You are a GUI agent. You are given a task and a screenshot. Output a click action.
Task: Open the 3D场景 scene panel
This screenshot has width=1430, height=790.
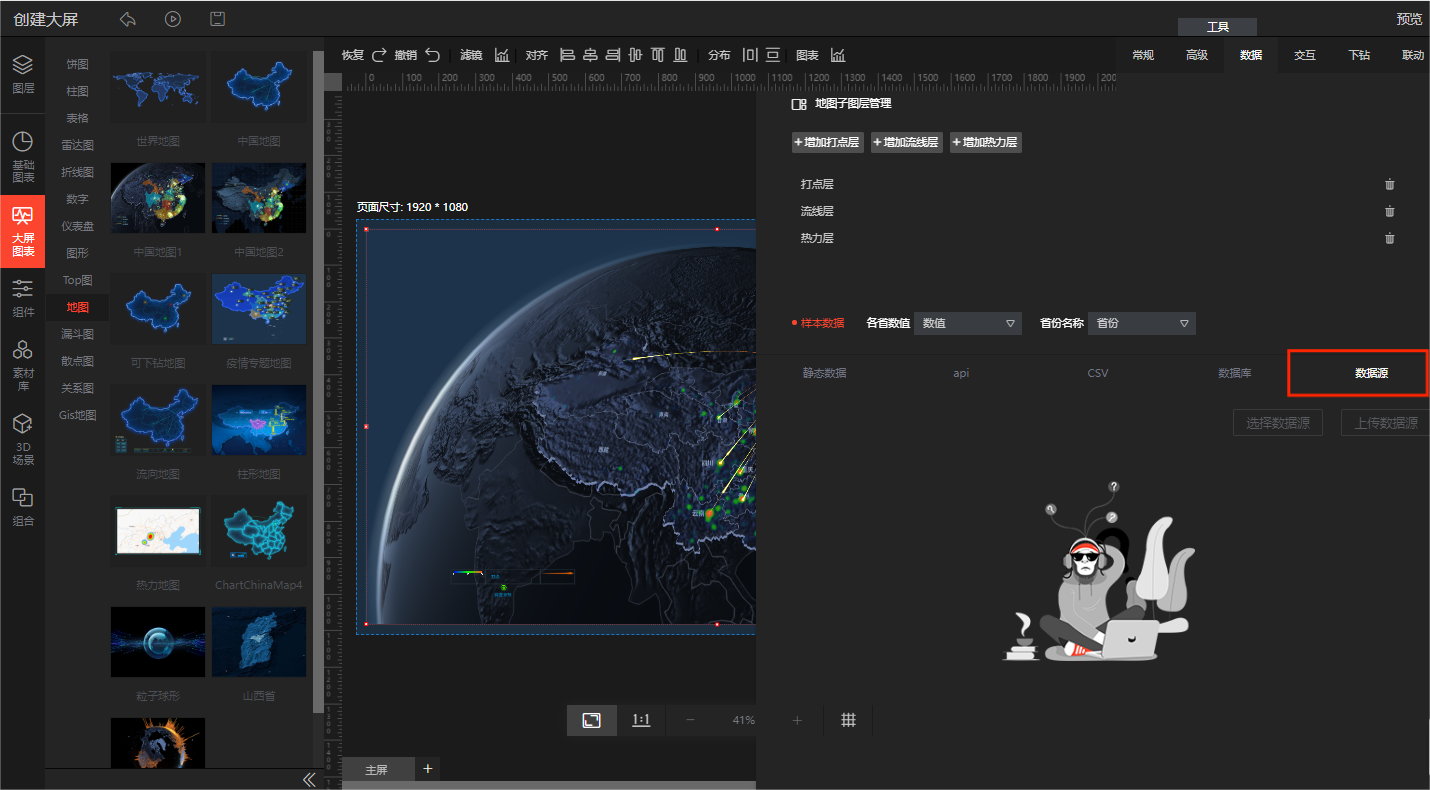pos(23,440)
